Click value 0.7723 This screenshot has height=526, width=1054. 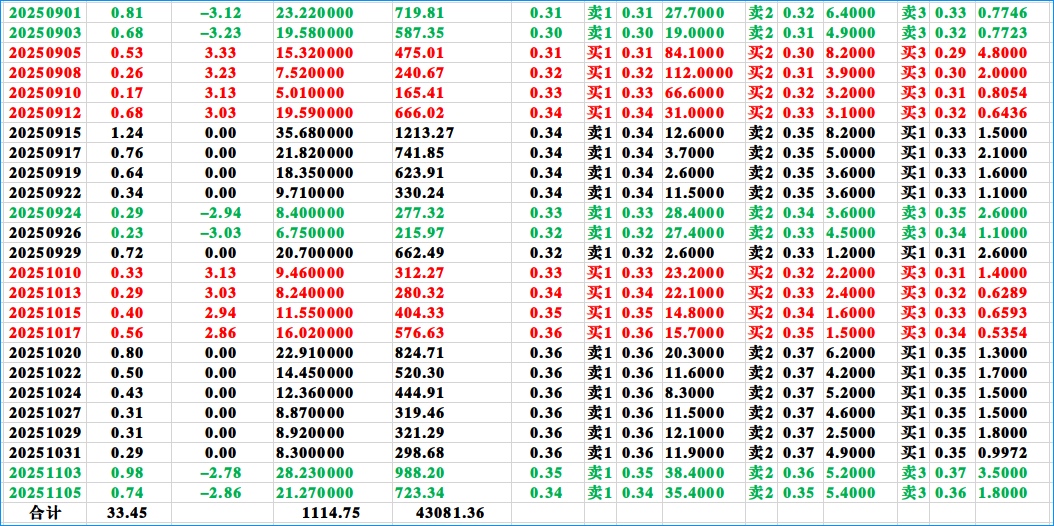click(1002, 32)
